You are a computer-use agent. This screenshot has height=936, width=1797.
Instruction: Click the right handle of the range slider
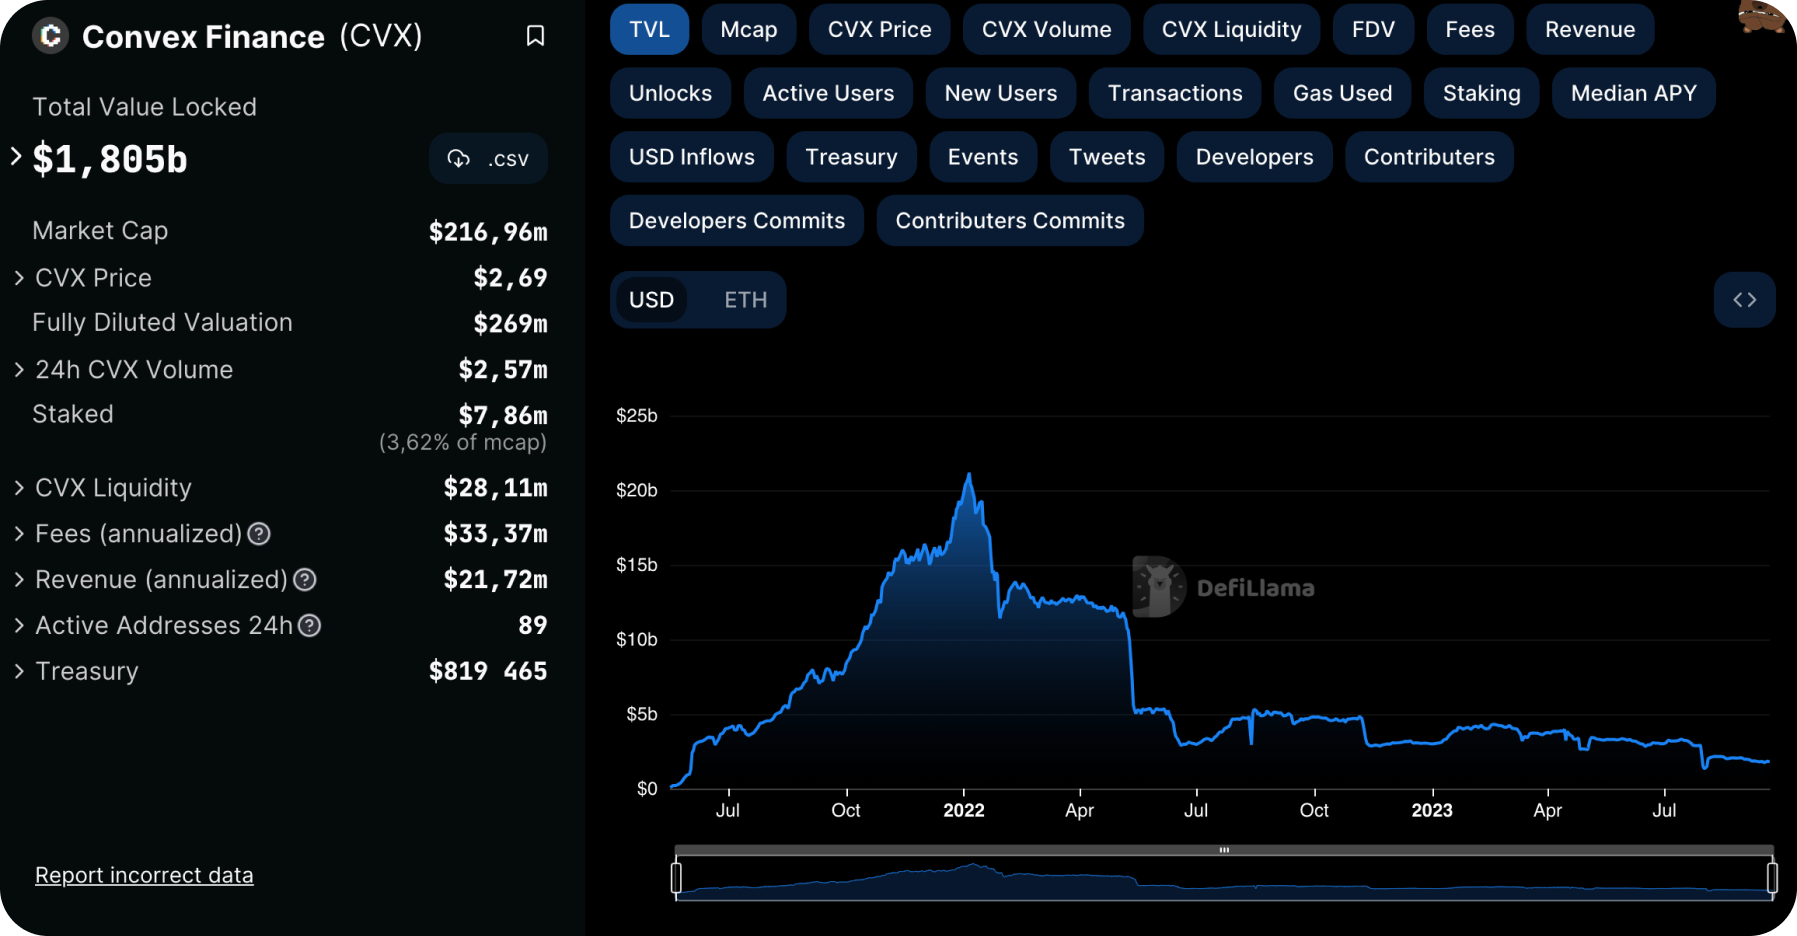[x=1772, y=878]
